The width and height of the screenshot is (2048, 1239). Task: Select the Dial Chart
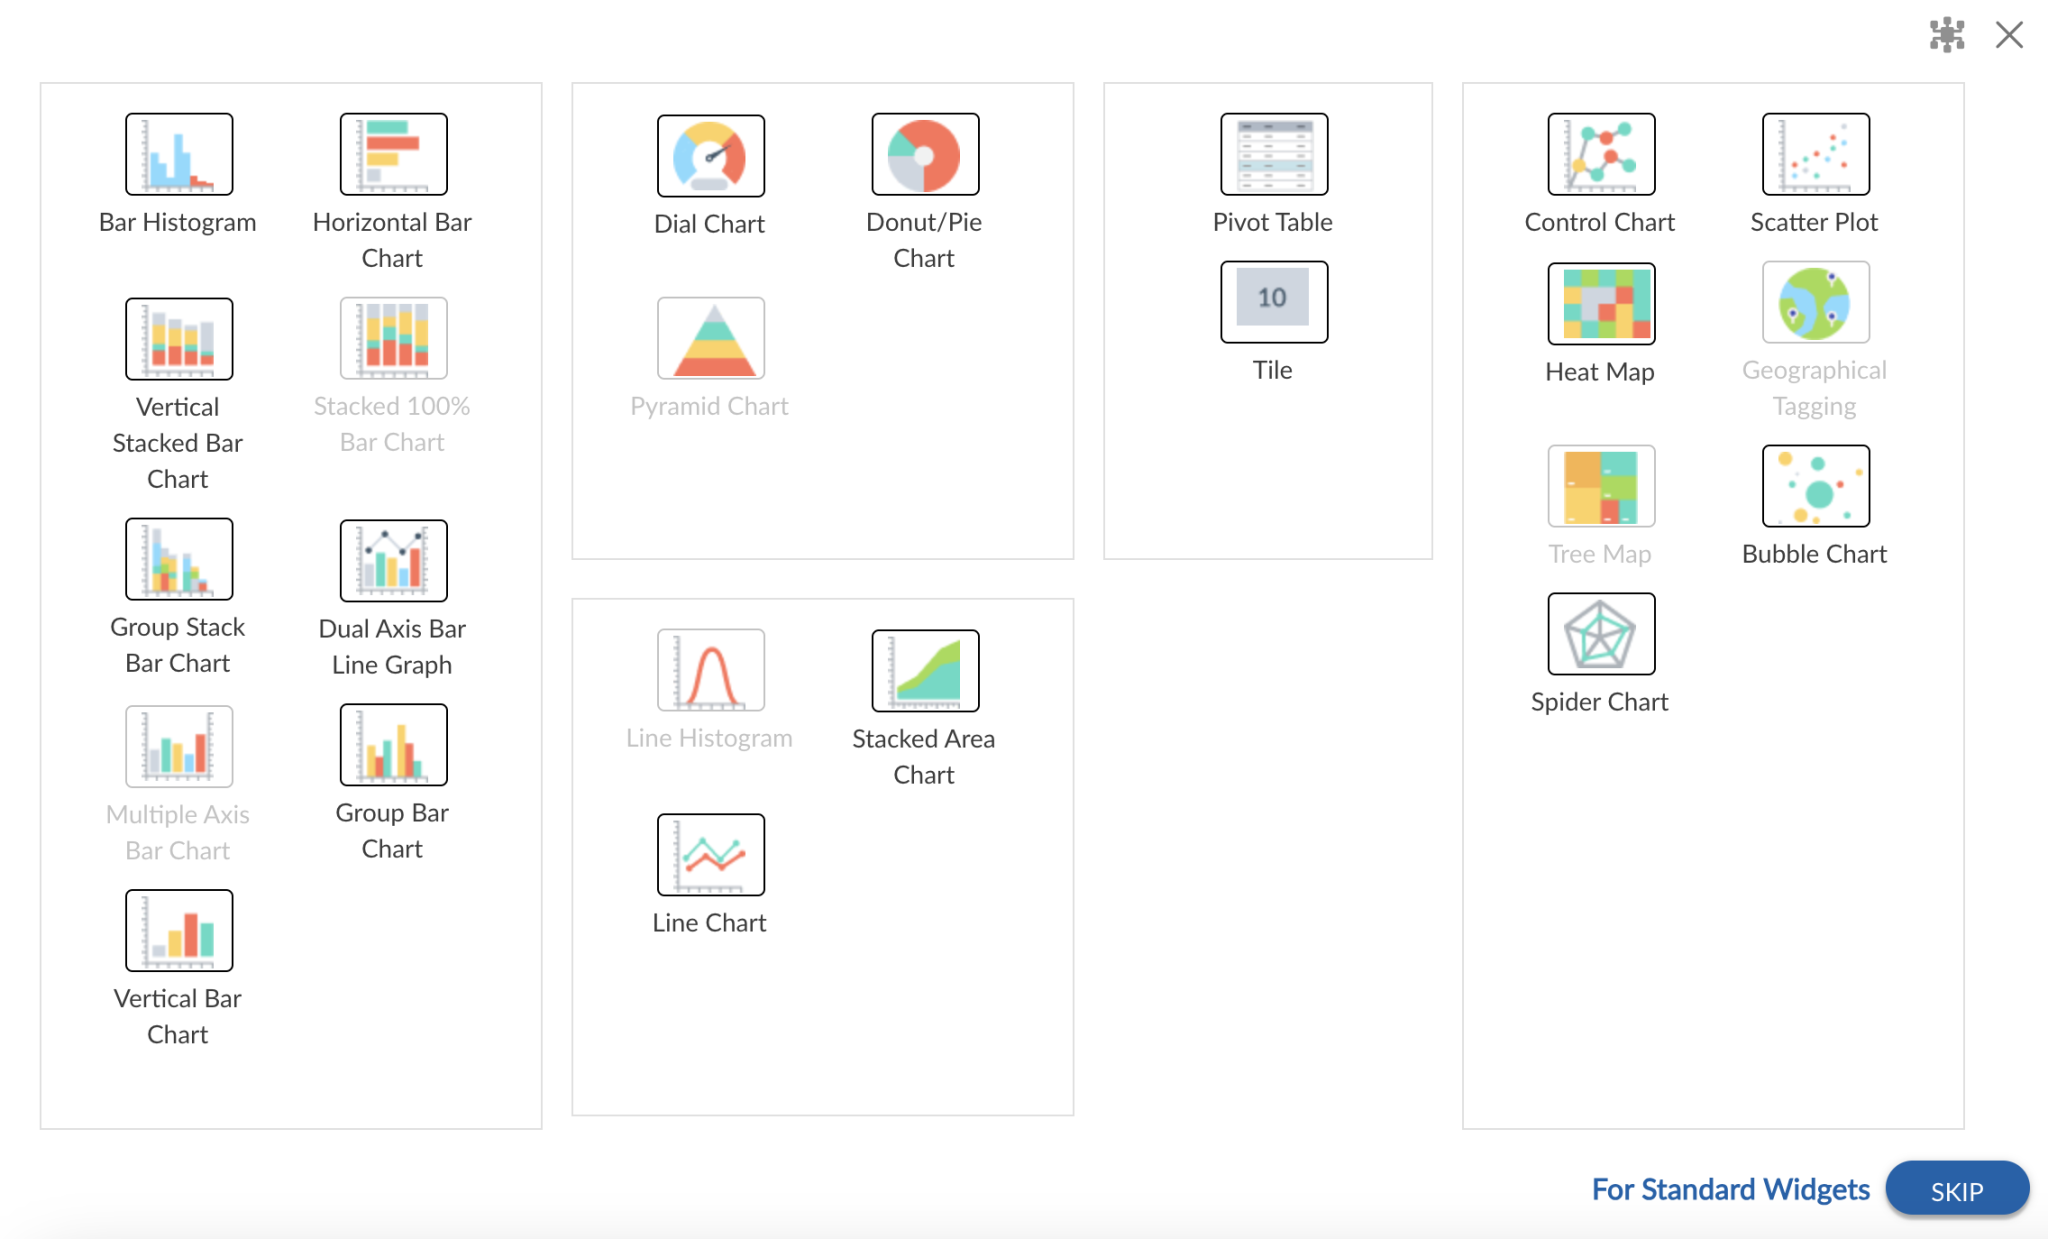point(709,156)
